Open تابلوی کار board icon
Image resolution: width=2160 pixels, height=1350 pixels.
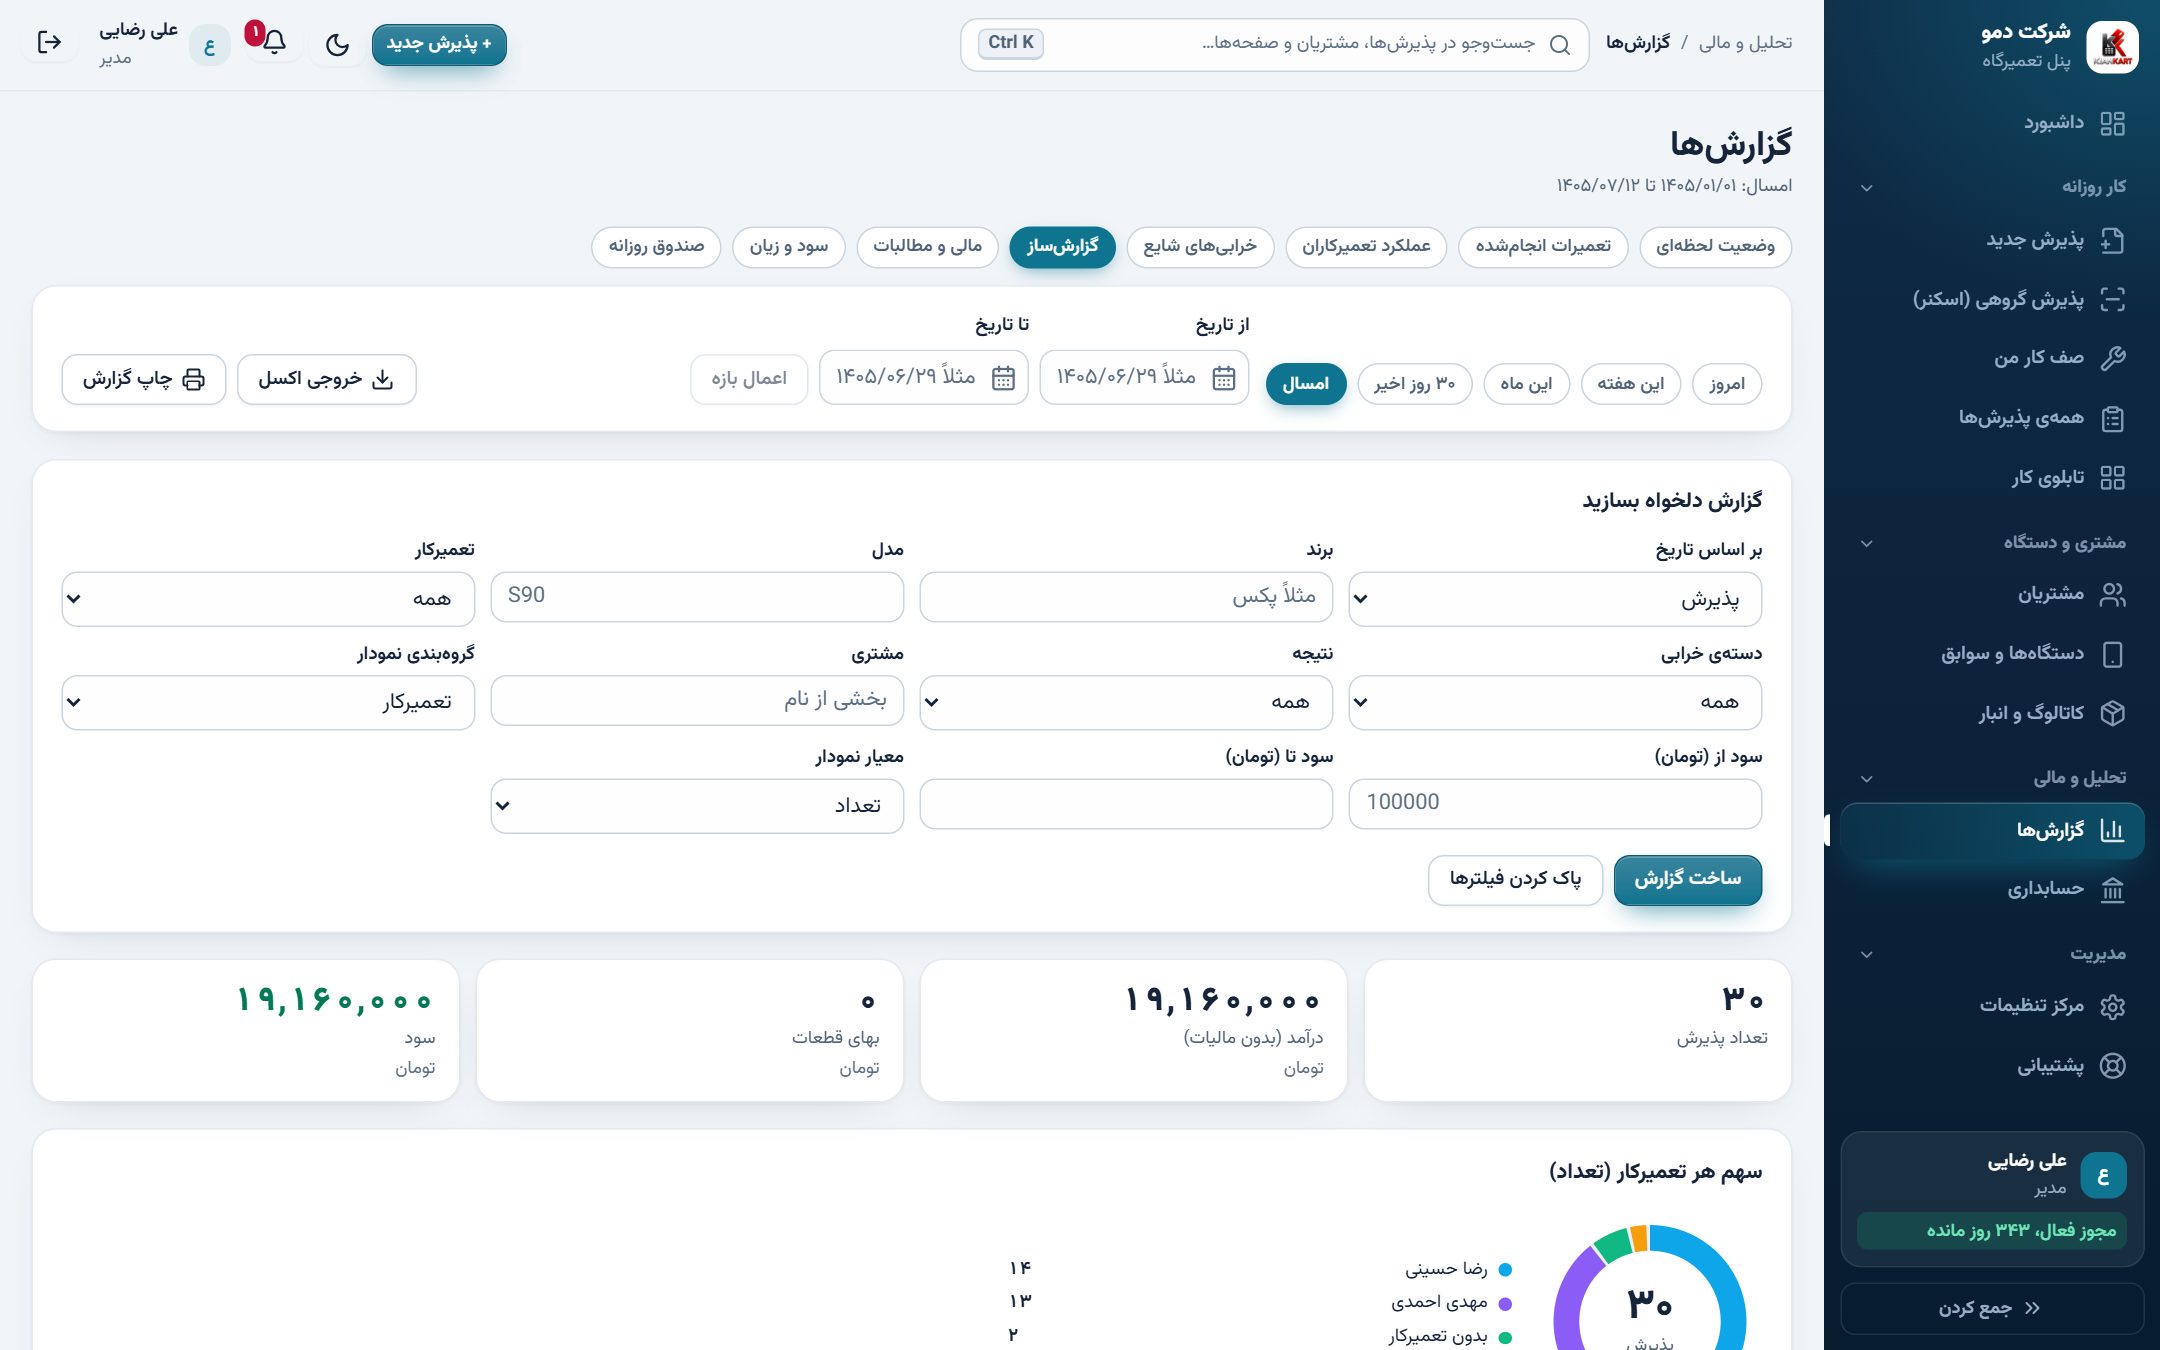(2112, 477)
